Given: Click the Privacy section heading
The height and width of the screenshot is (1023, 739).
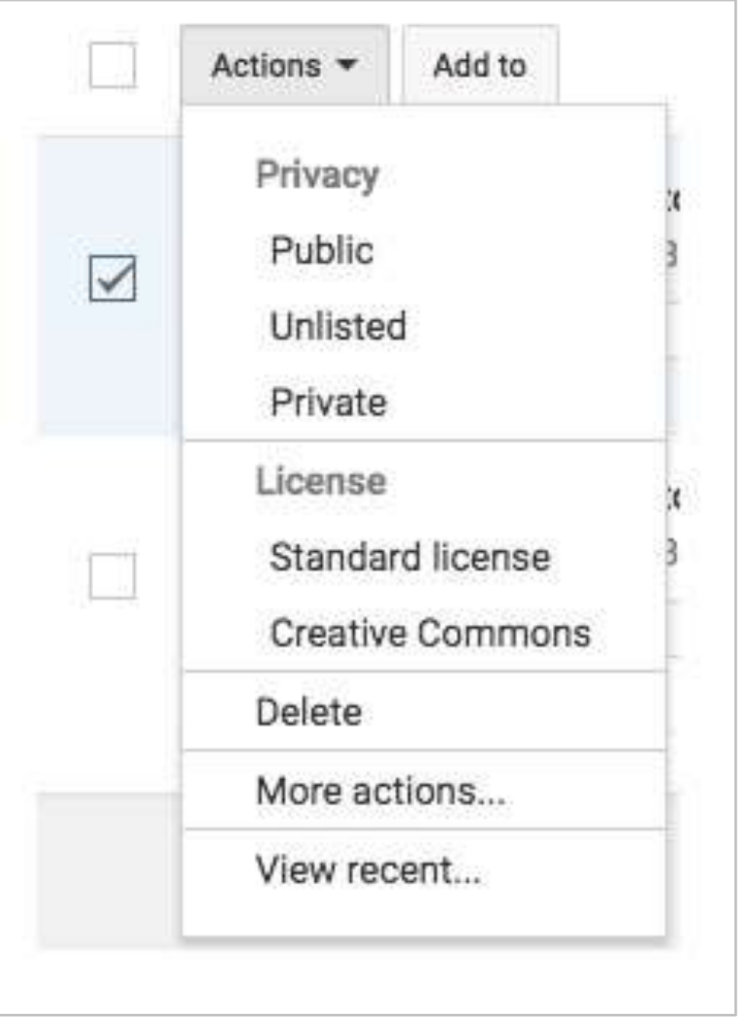Looking at the screenshot, I should 317,175.
